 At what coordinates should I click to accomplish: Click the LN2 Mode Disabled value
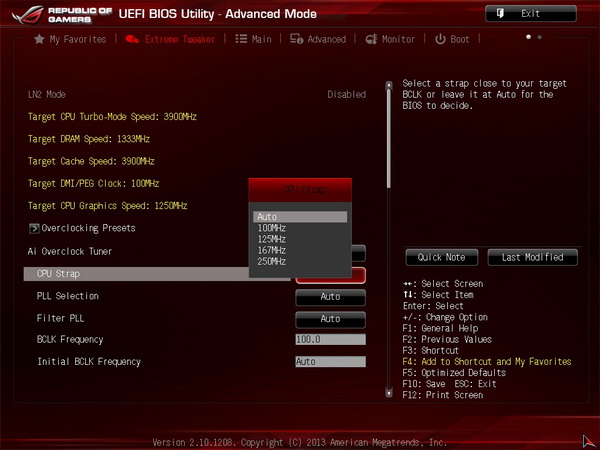coord(347,95)
